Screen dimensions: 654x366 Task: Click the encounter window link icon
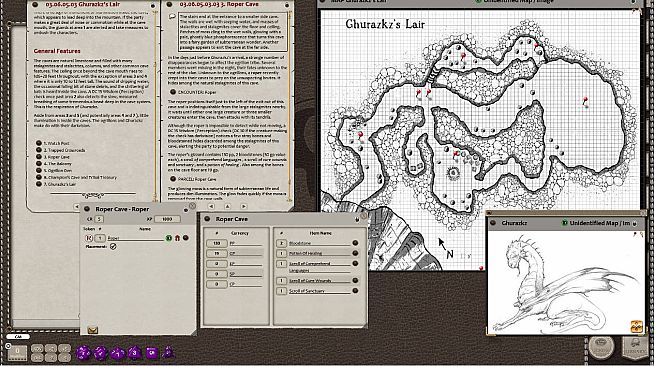(87, 209)
